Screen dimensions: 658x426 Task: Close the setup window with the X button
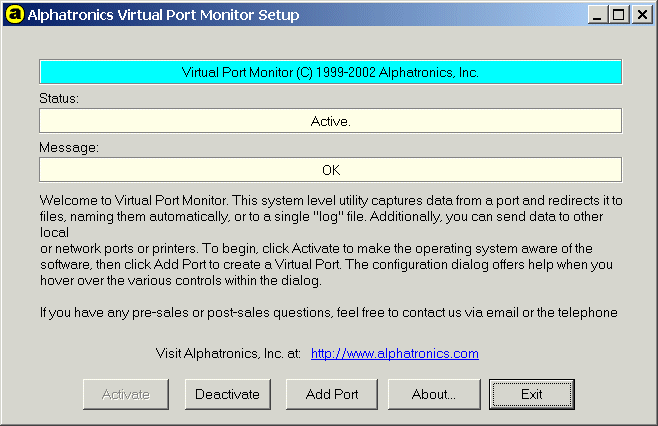(x=641, y=15)
